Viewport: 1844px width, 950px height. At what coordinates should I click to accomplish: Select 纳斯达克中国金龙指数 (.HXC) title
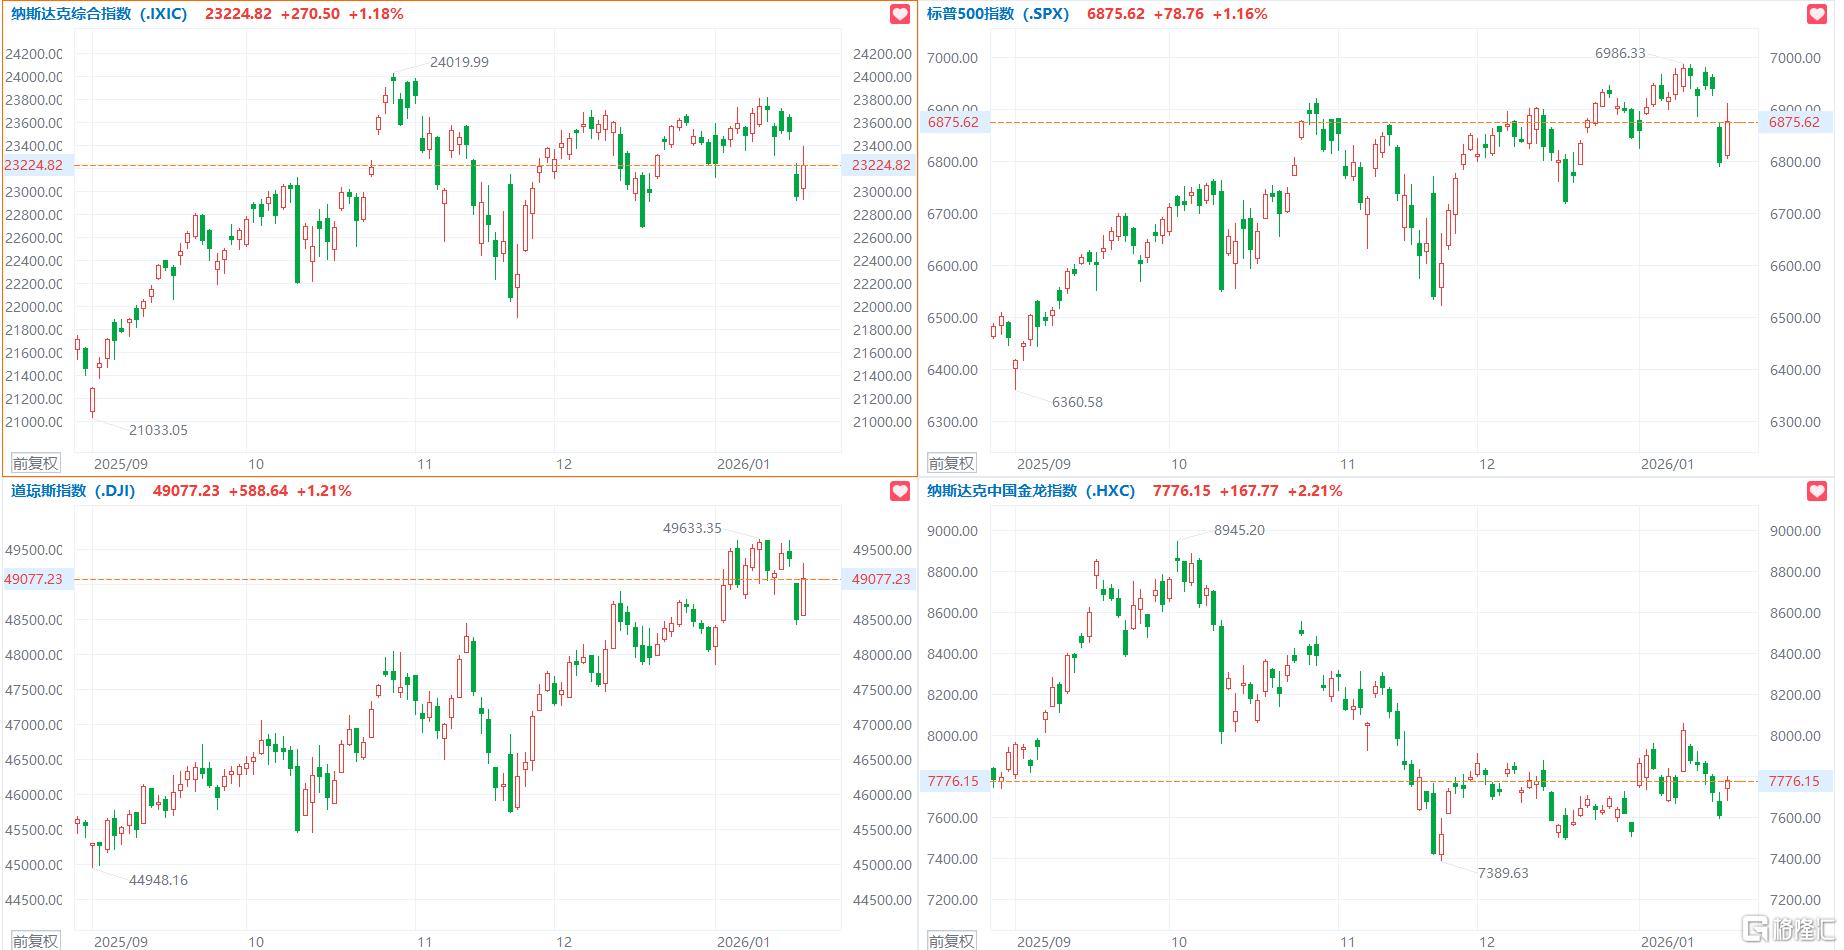1030,491
